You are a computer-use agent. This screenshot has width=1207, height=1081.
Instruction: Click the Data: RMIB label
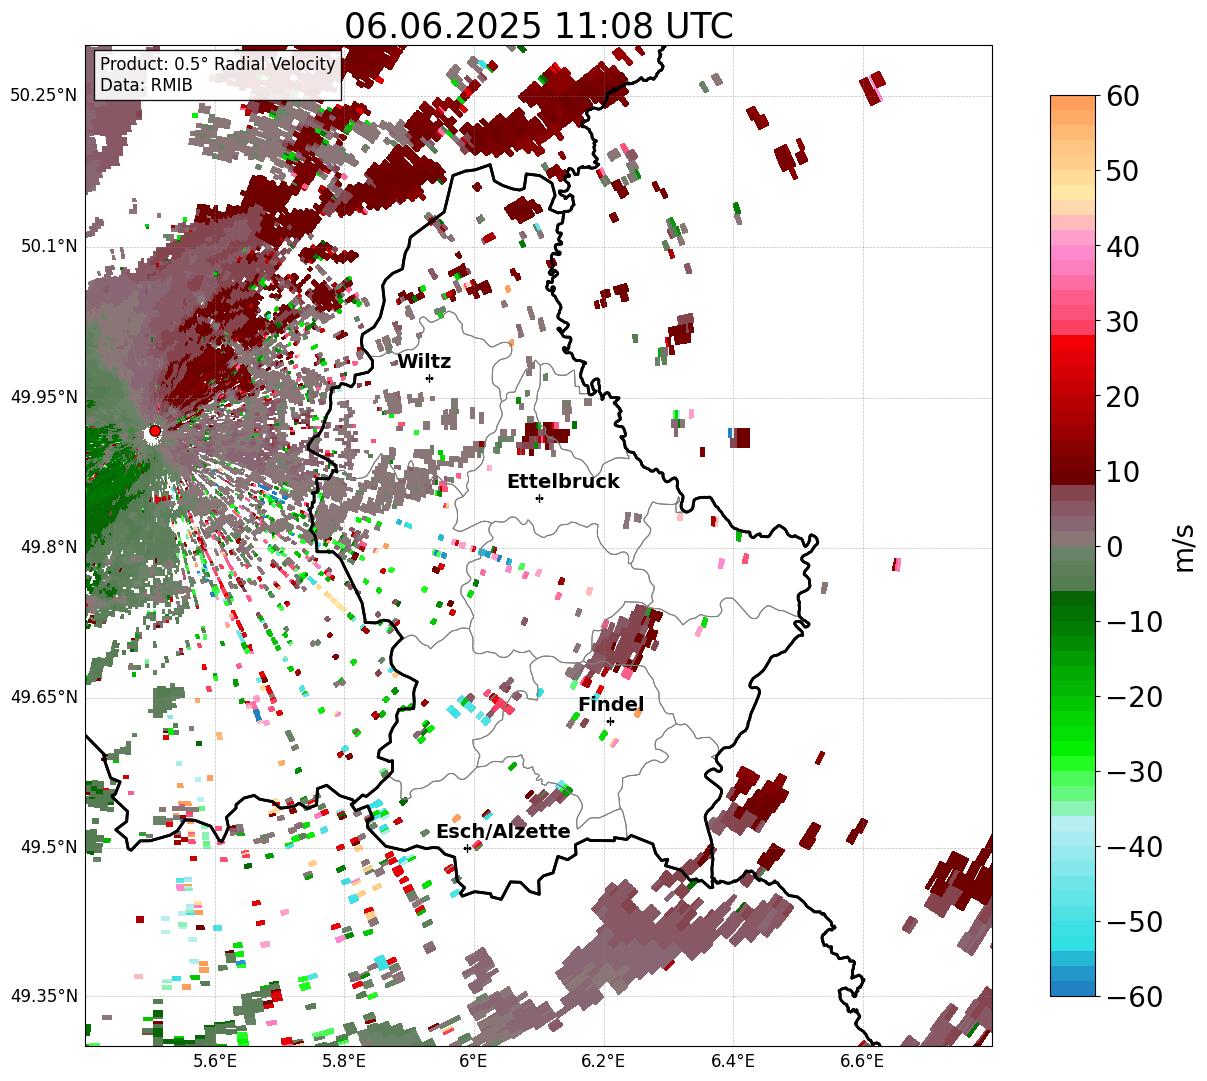click(146, 85)
